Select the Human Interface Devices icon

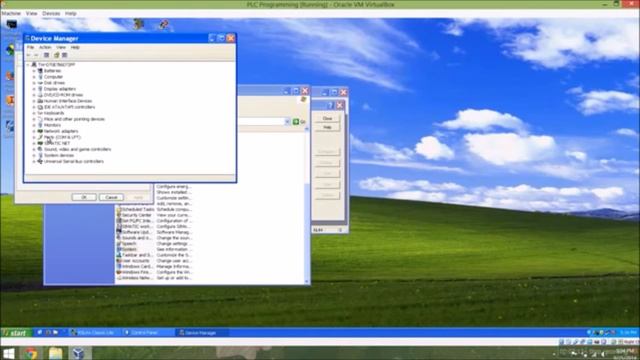40,101
